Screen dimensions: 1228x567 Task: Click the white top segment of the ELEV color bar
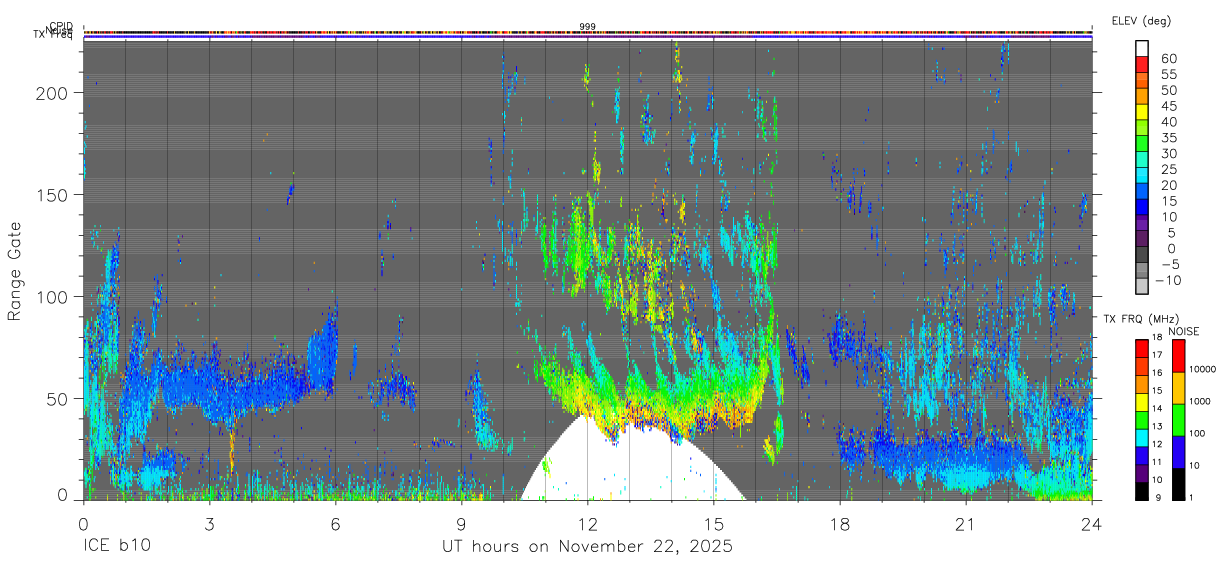pos(1143,47)
